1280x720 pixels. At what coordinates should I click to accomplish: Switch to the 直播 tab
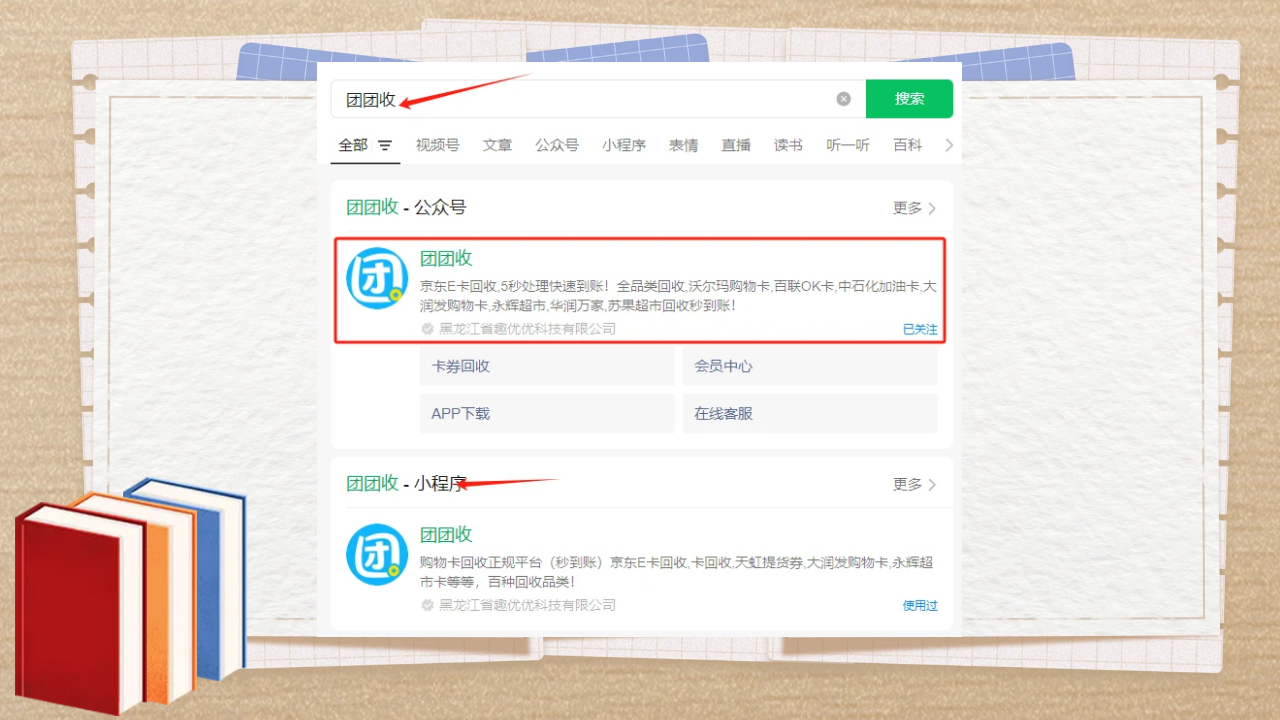[x=736, y=145]
